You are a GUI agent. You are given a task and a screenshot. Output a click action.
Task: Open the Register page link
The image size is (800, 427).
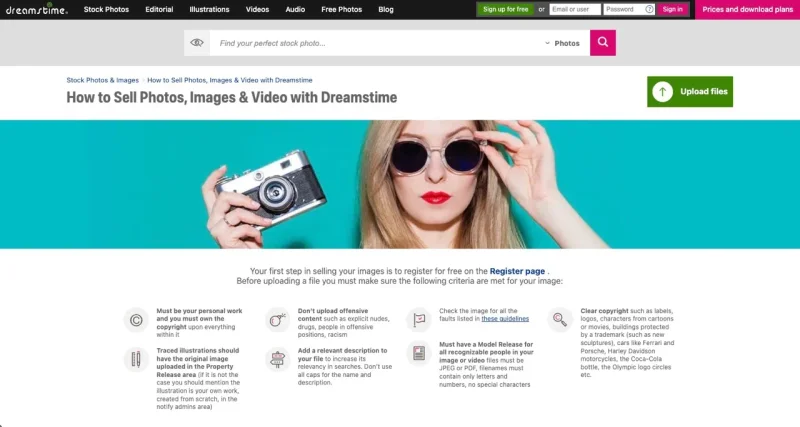pos(517,271)
